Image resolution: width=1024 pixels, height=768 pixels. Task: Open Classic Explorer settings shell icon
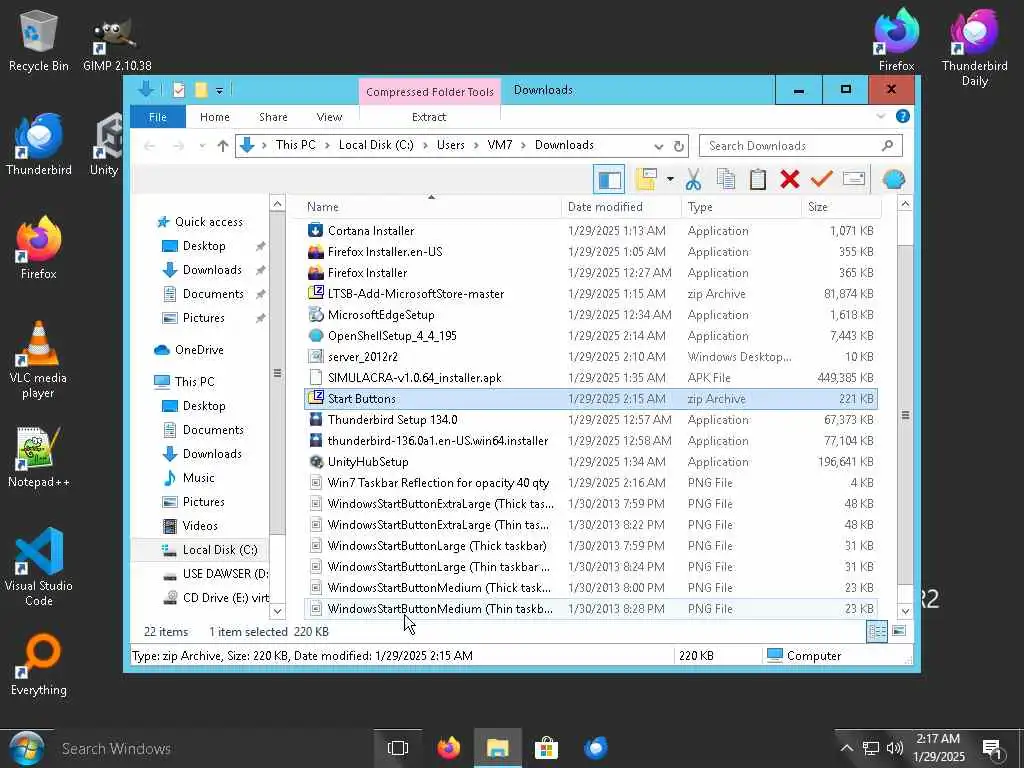[x=893, y=179]
